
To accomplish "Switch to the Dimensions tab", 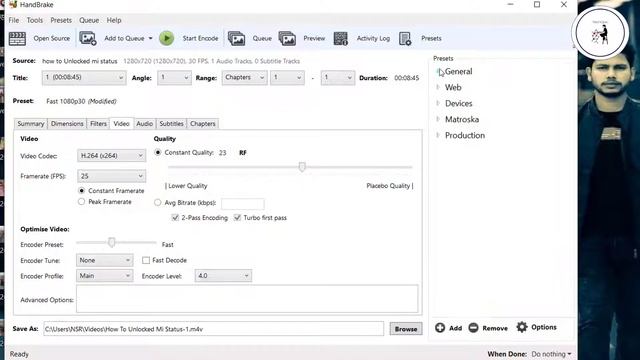I will tap(67, 124).
